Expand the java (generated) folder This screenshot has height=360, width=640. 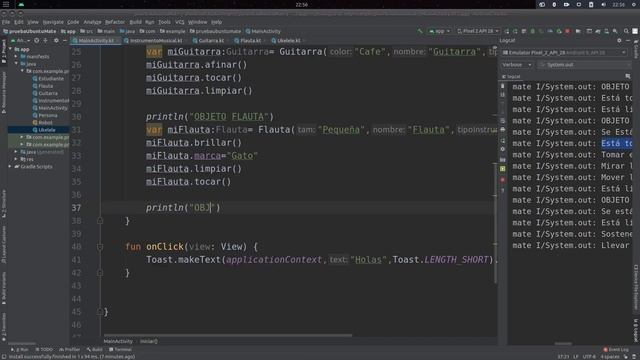point(16,152)
